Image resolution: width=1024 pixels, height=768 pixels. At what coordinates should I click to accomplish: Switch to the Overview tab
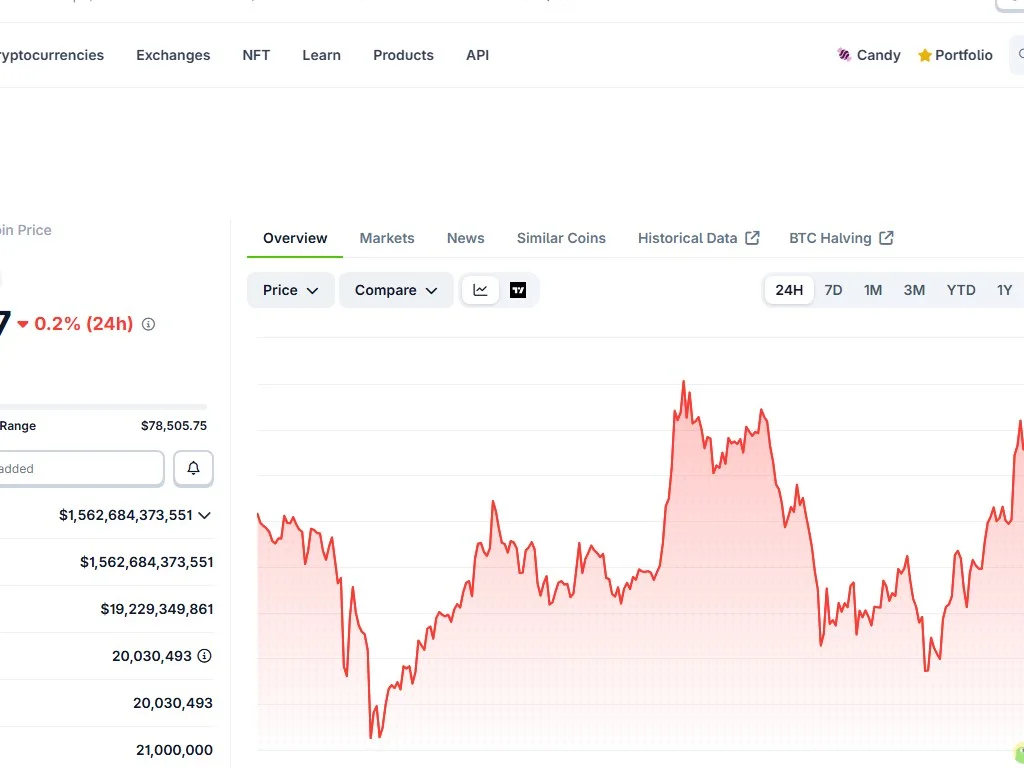(x=295, y=238)
